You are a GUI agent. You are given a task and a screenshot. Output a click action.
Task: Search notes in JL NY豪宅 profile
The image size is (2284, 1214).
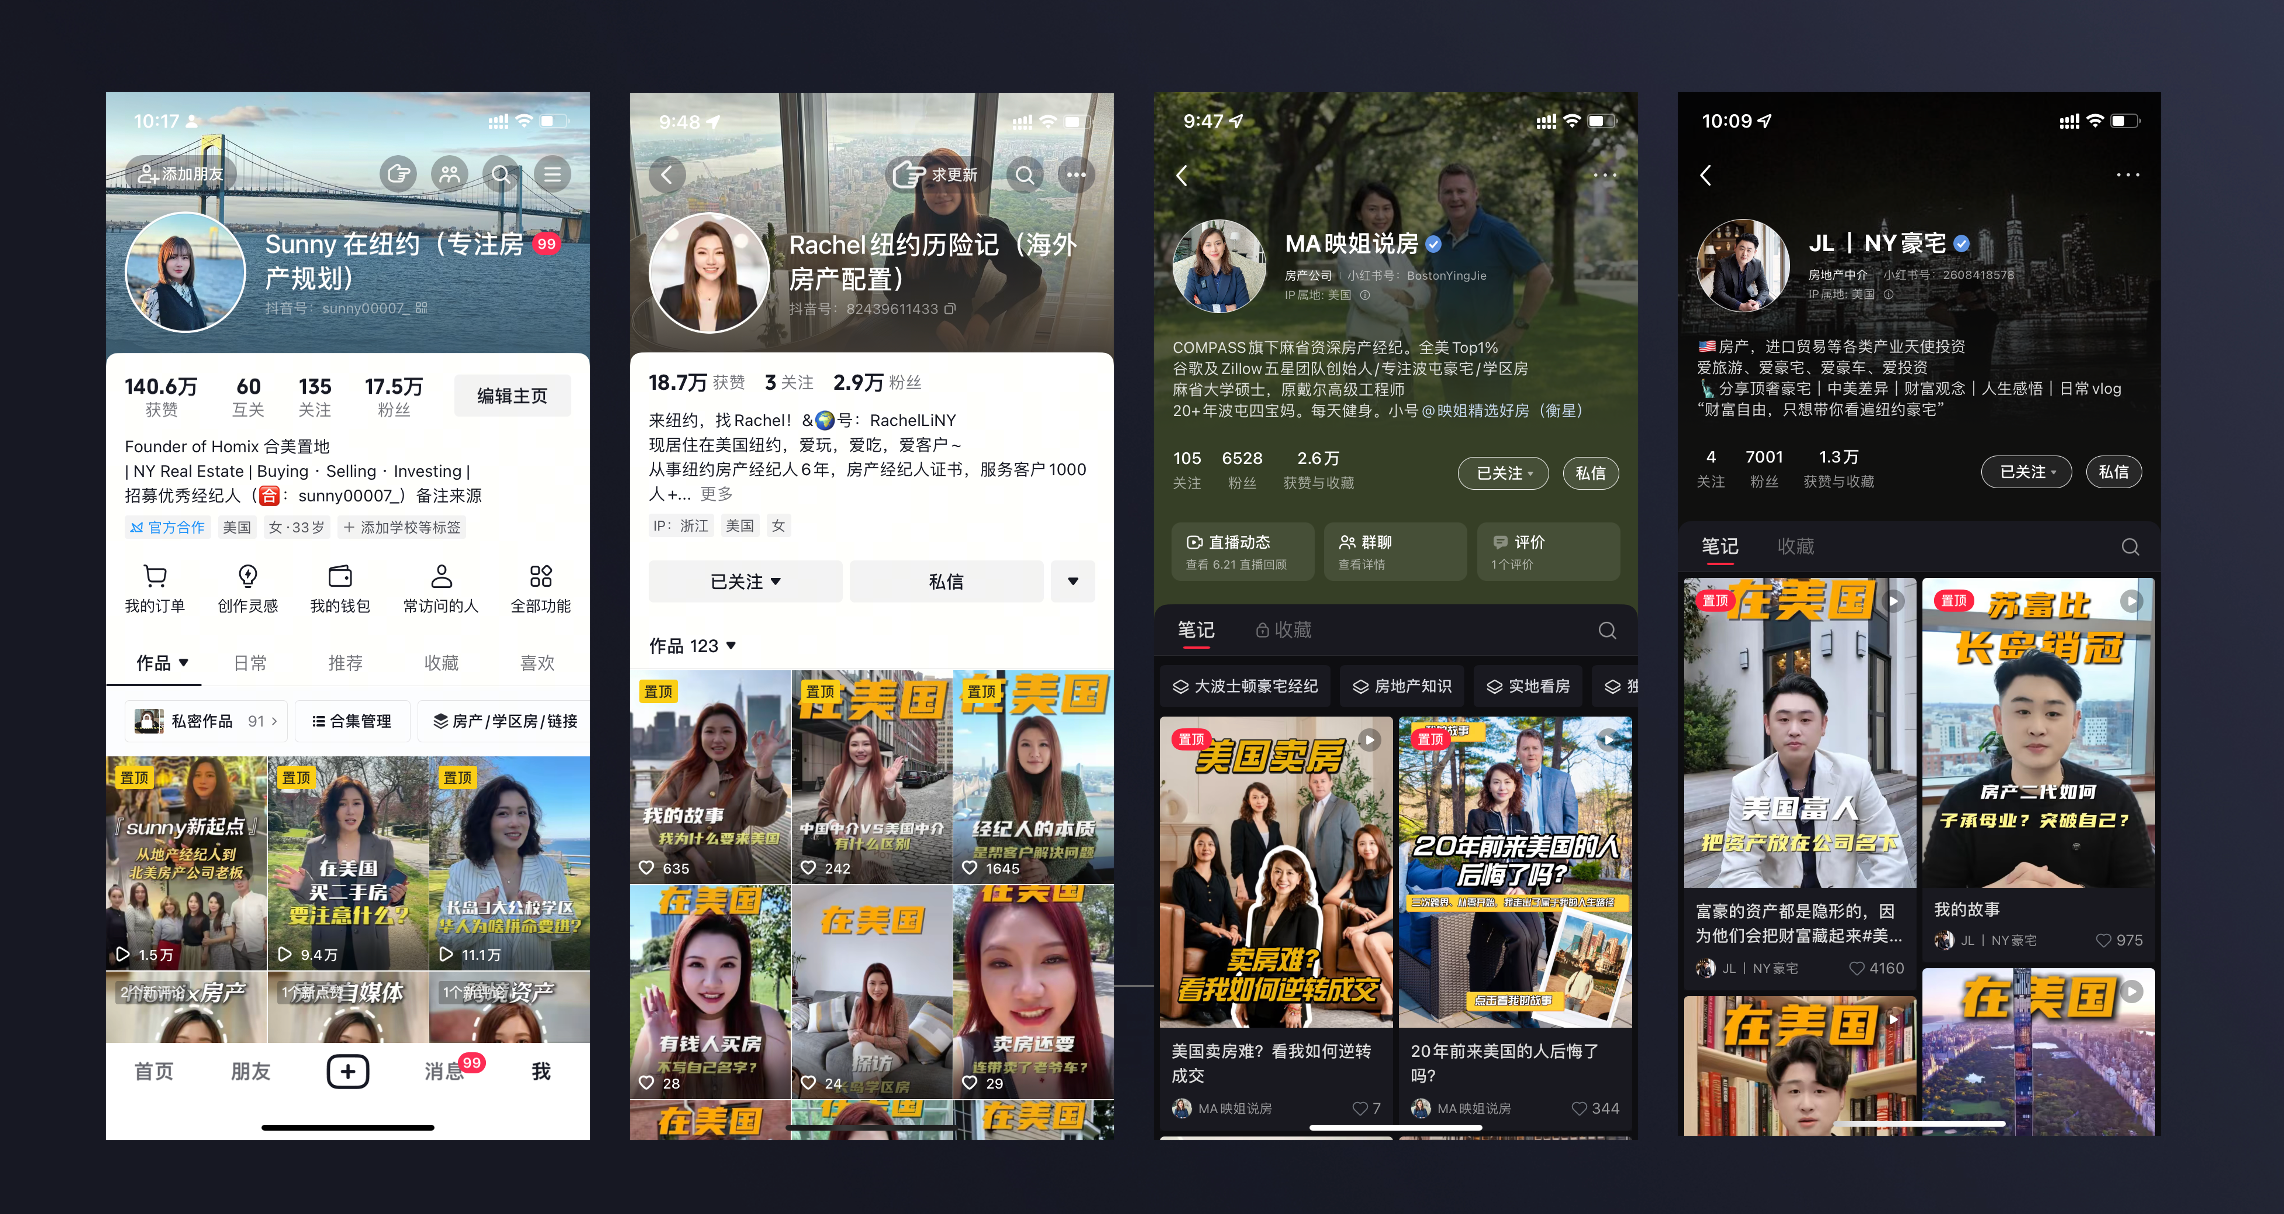click(2130, 546)
